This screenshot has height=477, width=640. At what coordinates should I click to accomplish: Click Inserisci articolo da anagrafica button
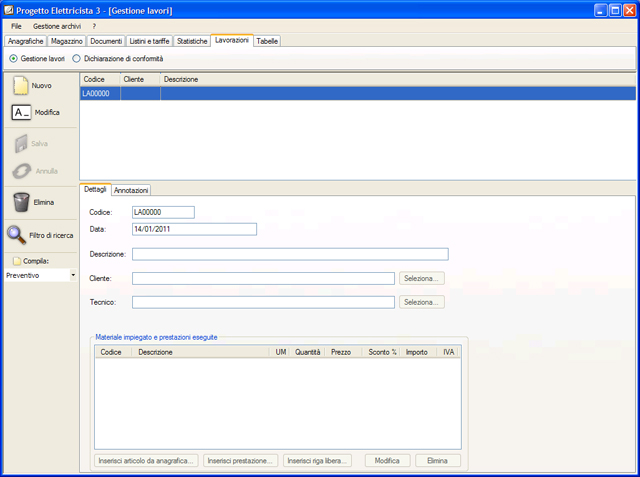(146, 461)
